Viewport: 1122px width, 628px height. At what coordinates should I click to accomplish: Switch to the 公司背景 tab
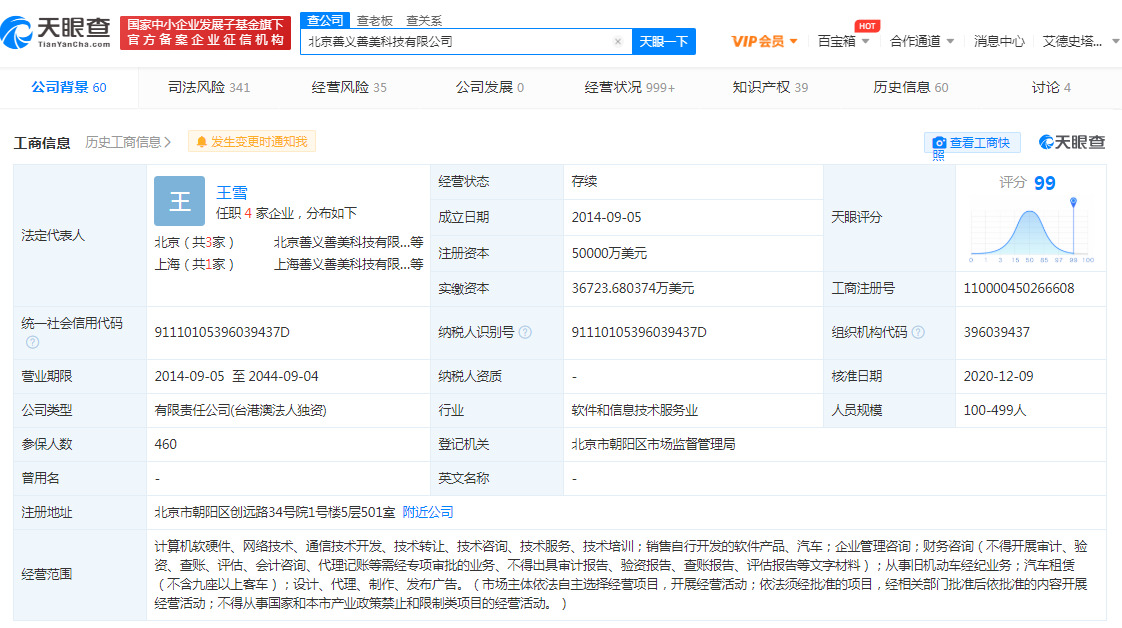point(69,87)
